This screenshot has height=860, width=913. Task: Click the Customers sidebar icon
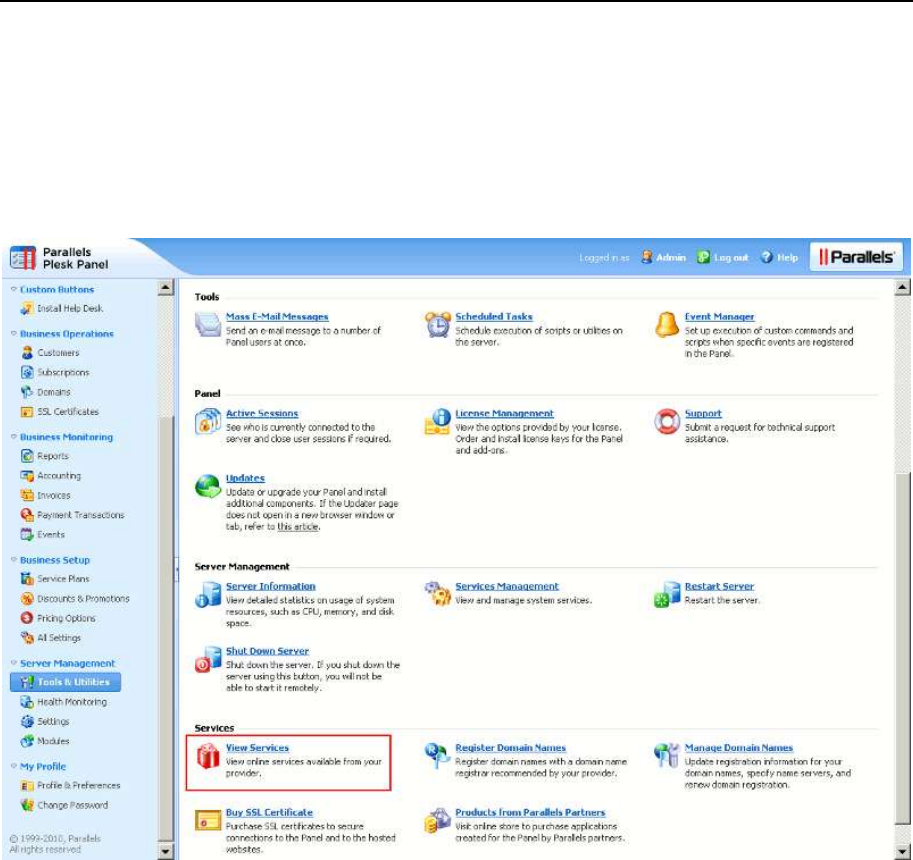click(27, 353)
